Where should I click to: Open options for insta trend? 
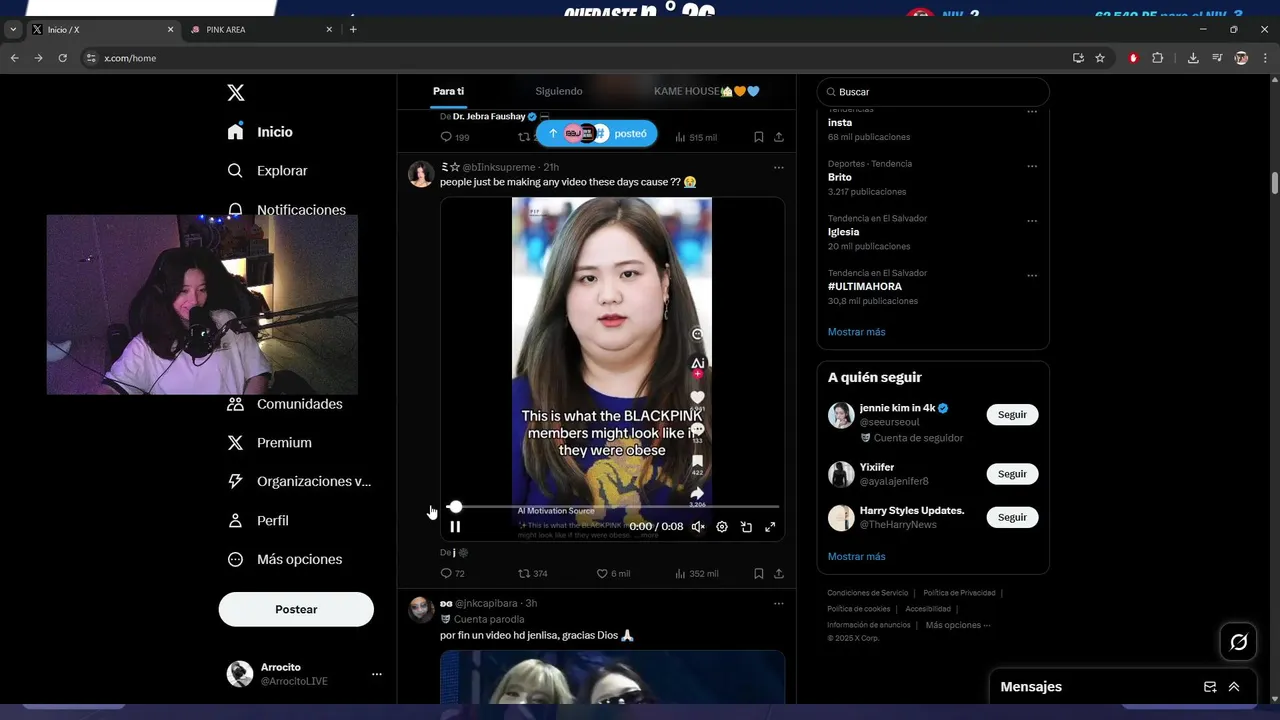(1032, 112)
